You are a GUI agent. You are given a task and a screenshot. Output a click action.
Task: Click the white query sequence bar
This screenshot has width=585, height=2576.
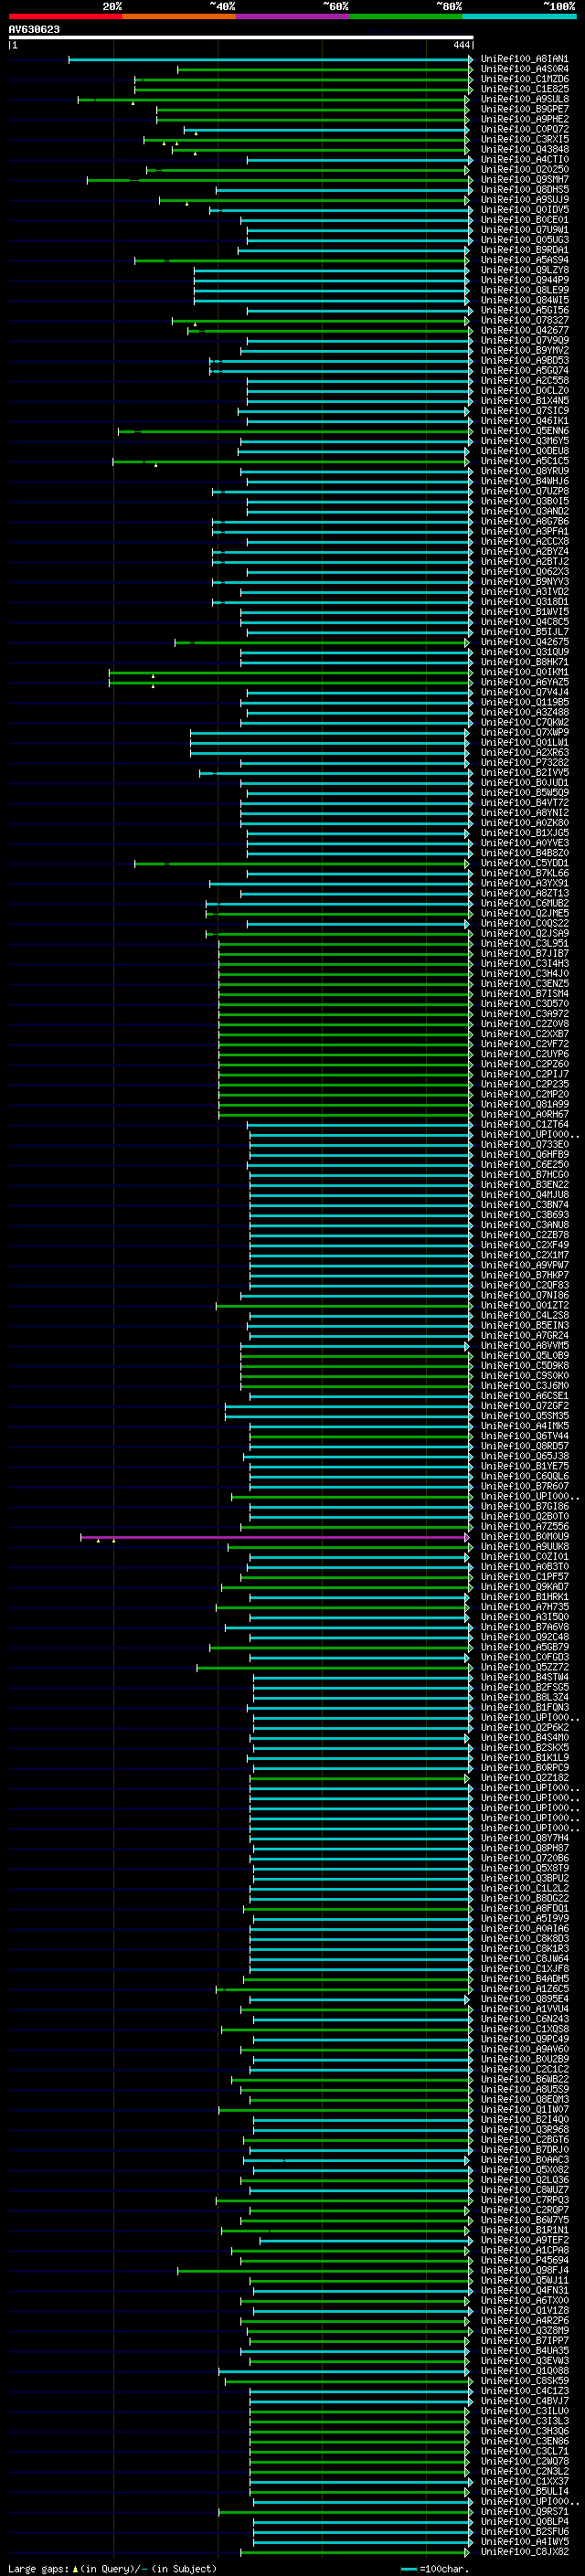point(240,38)
